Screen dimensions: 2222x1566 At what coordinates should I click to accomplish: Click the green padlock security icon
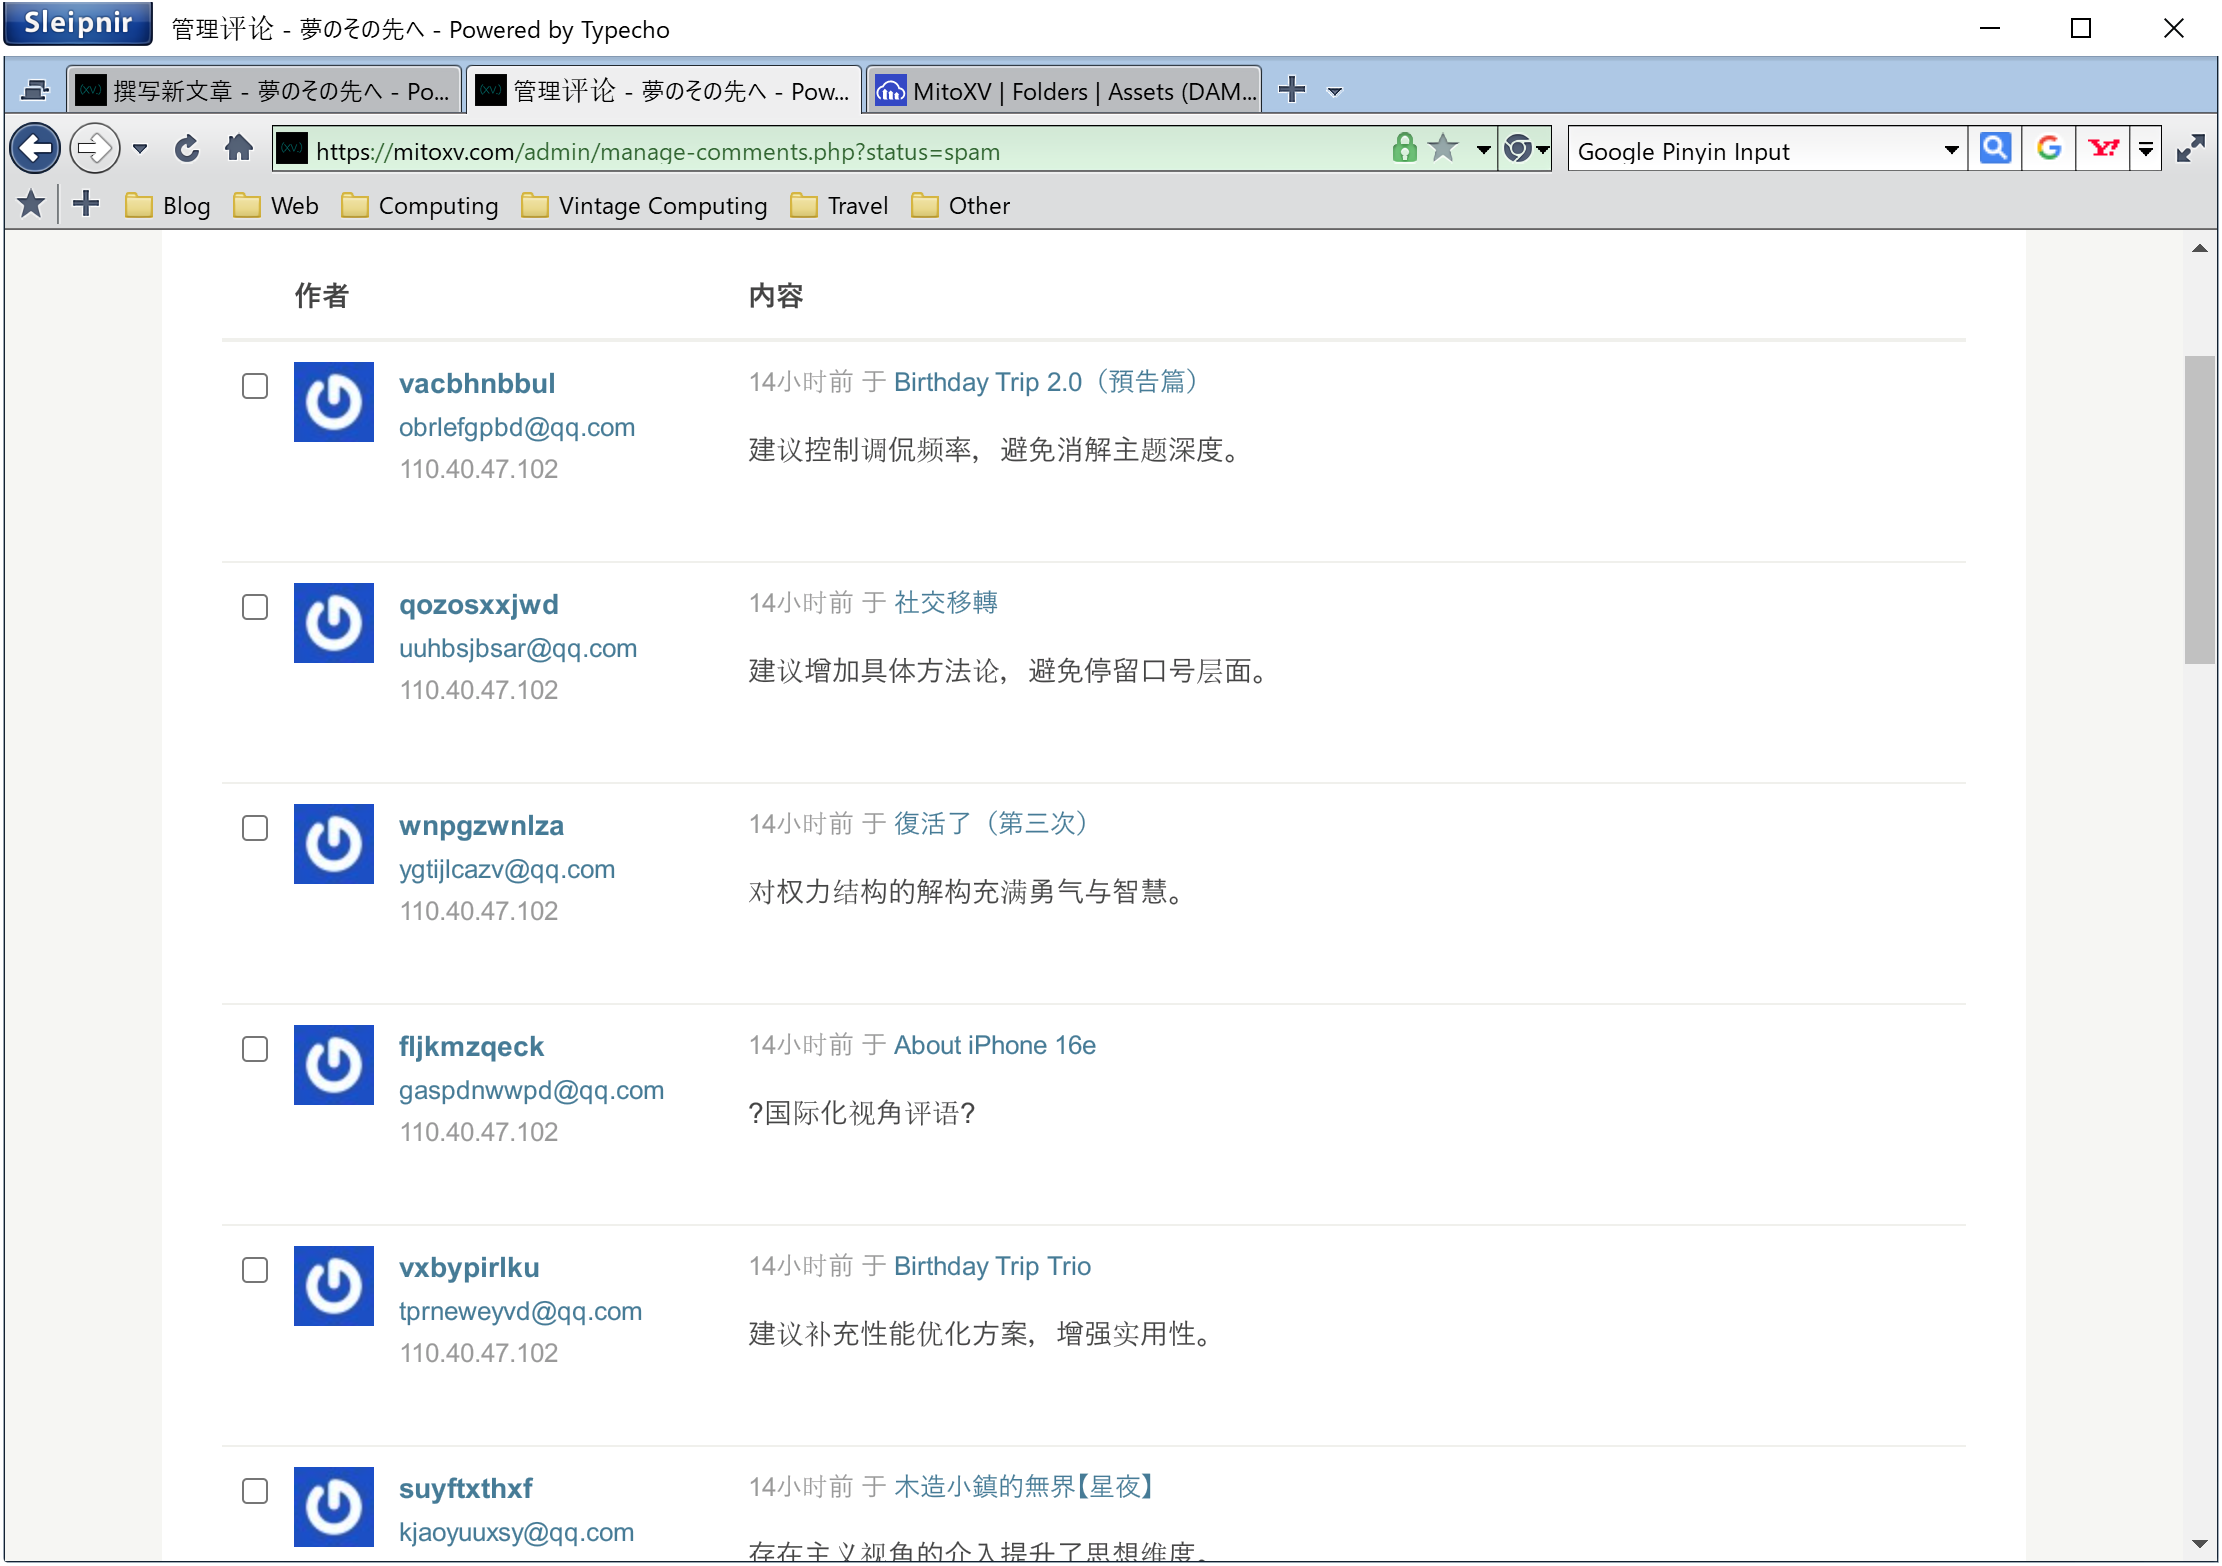[x=1404, y=150]
